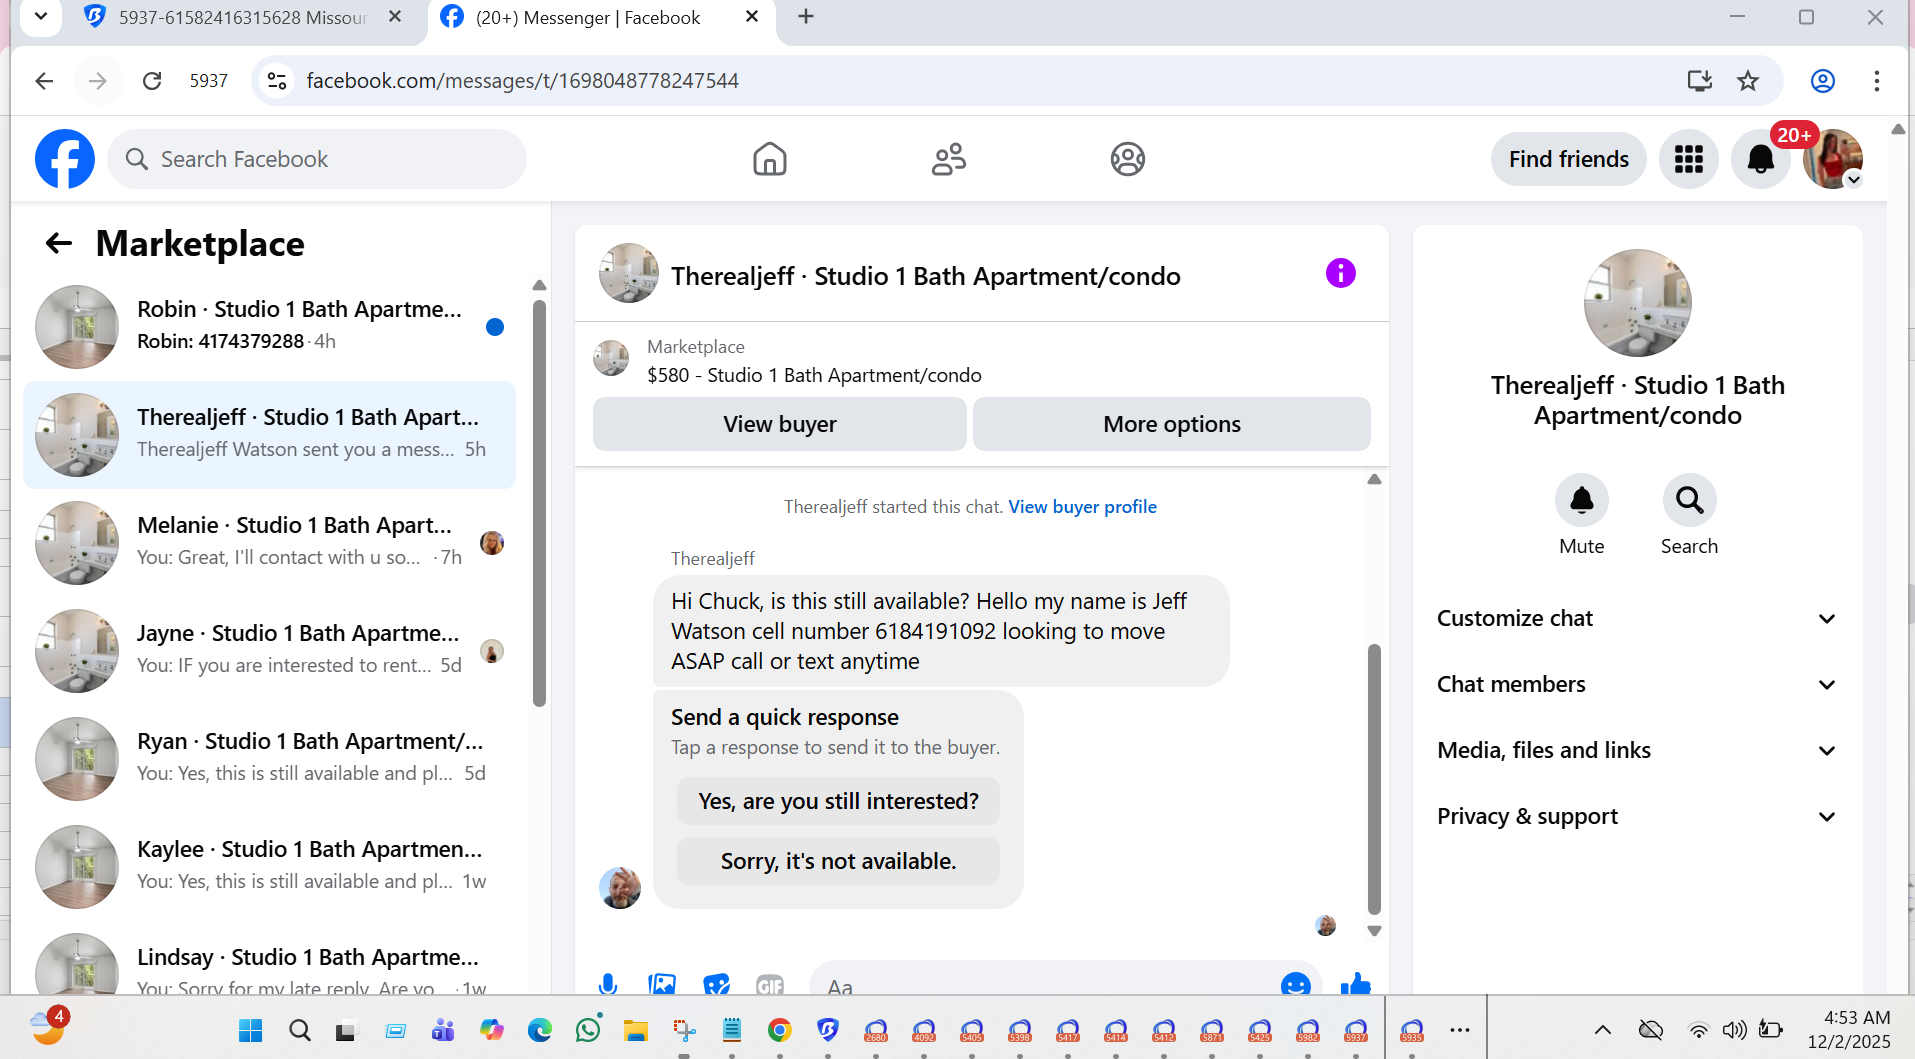Select the Messenger | Facebook browser tab
The image size is (1915, 1059).
[600, 17]
